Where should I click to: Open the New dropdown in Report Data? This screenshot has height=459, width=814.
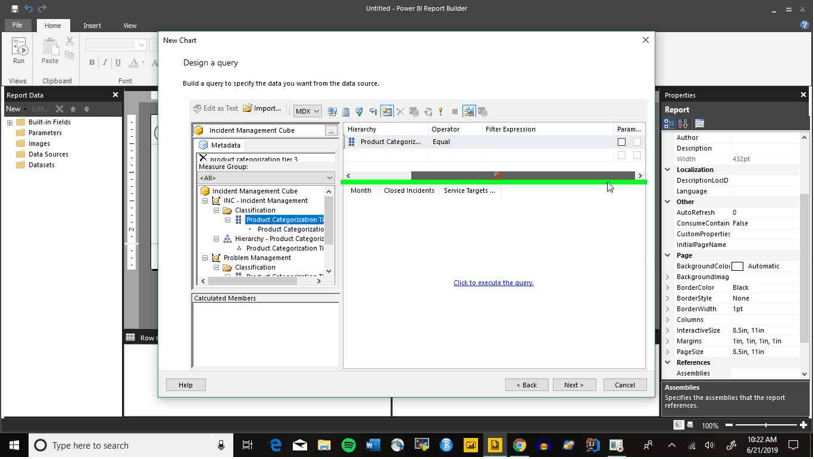[x=16, y=109]
